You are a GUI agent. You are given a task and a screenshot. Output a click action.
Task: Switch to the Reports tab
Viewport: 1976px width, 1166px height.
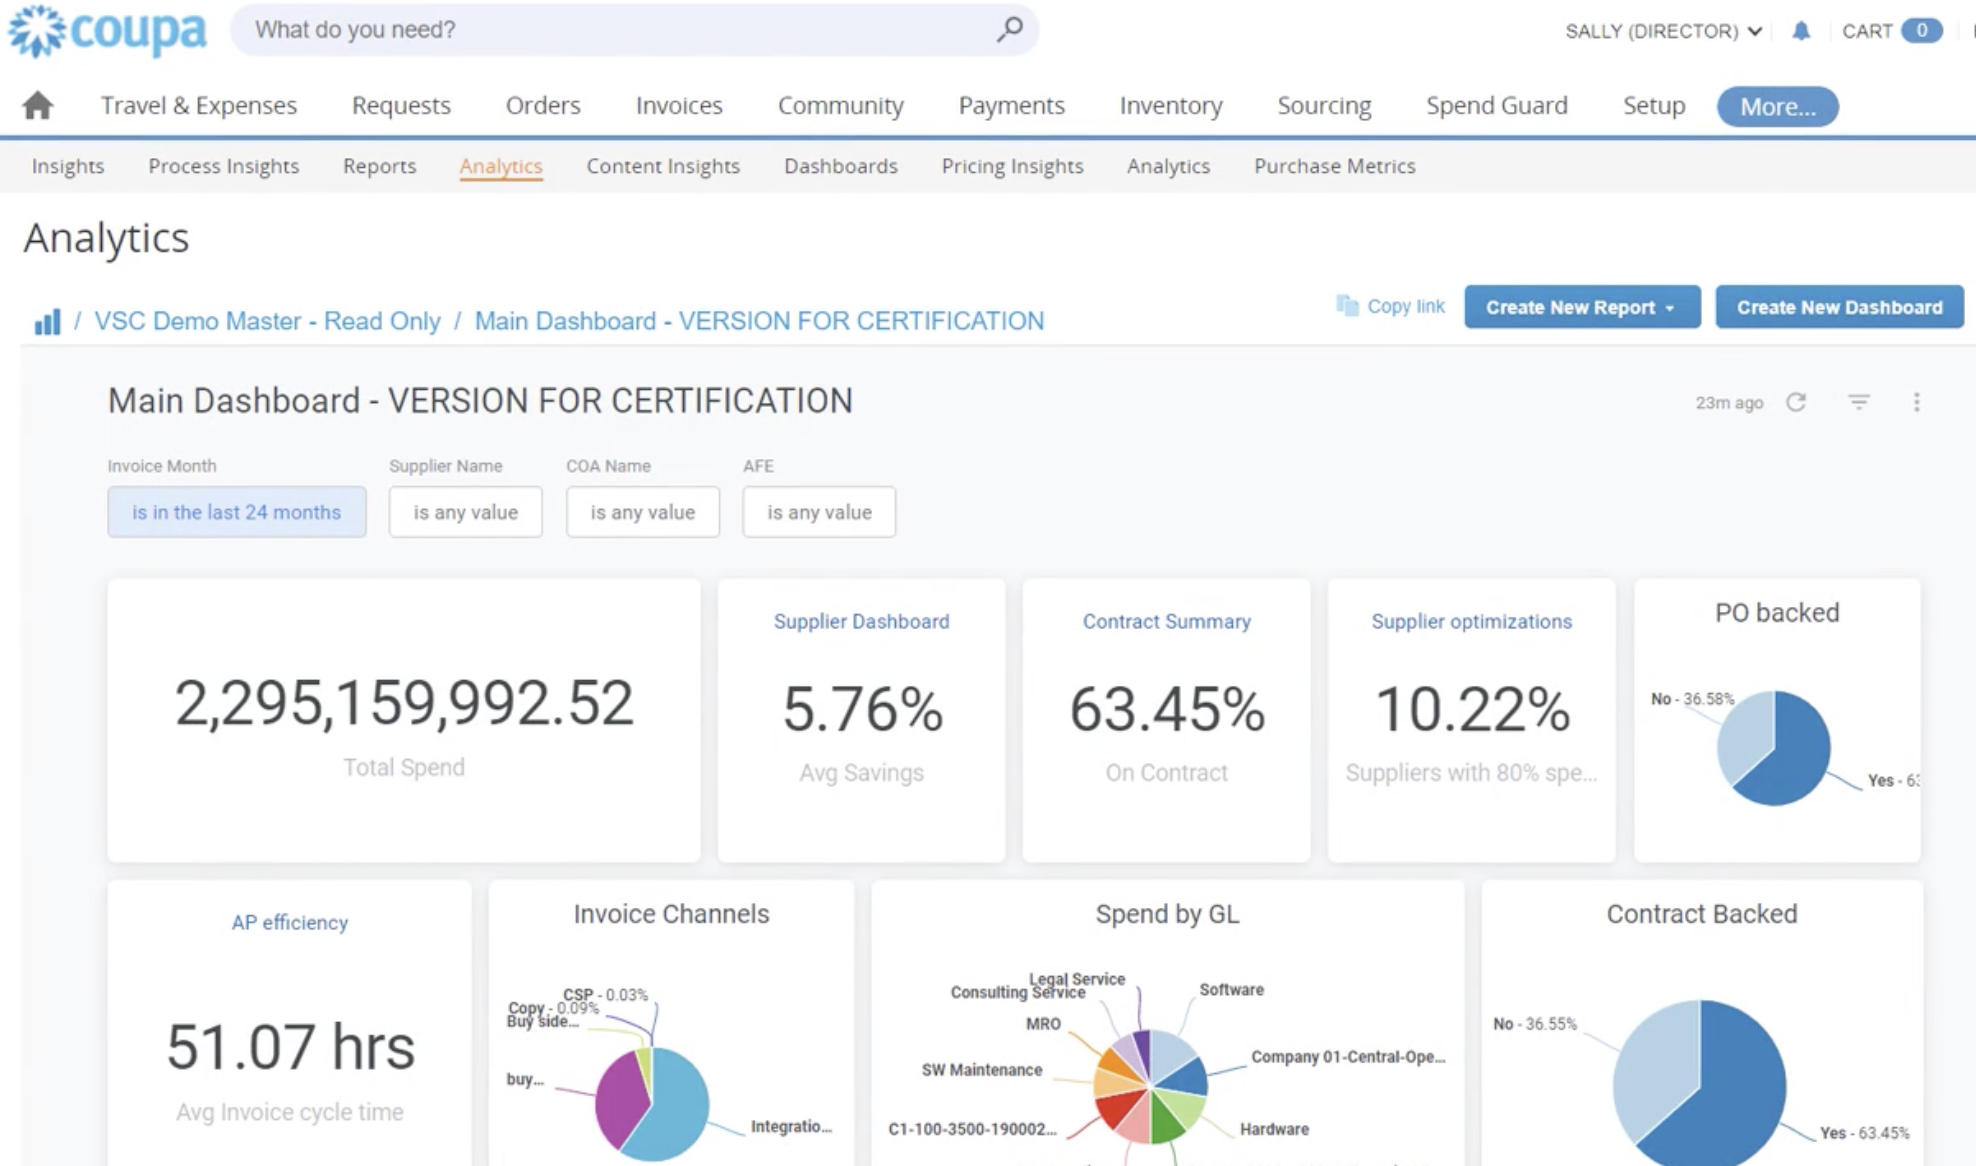click(x=379, y=166)
